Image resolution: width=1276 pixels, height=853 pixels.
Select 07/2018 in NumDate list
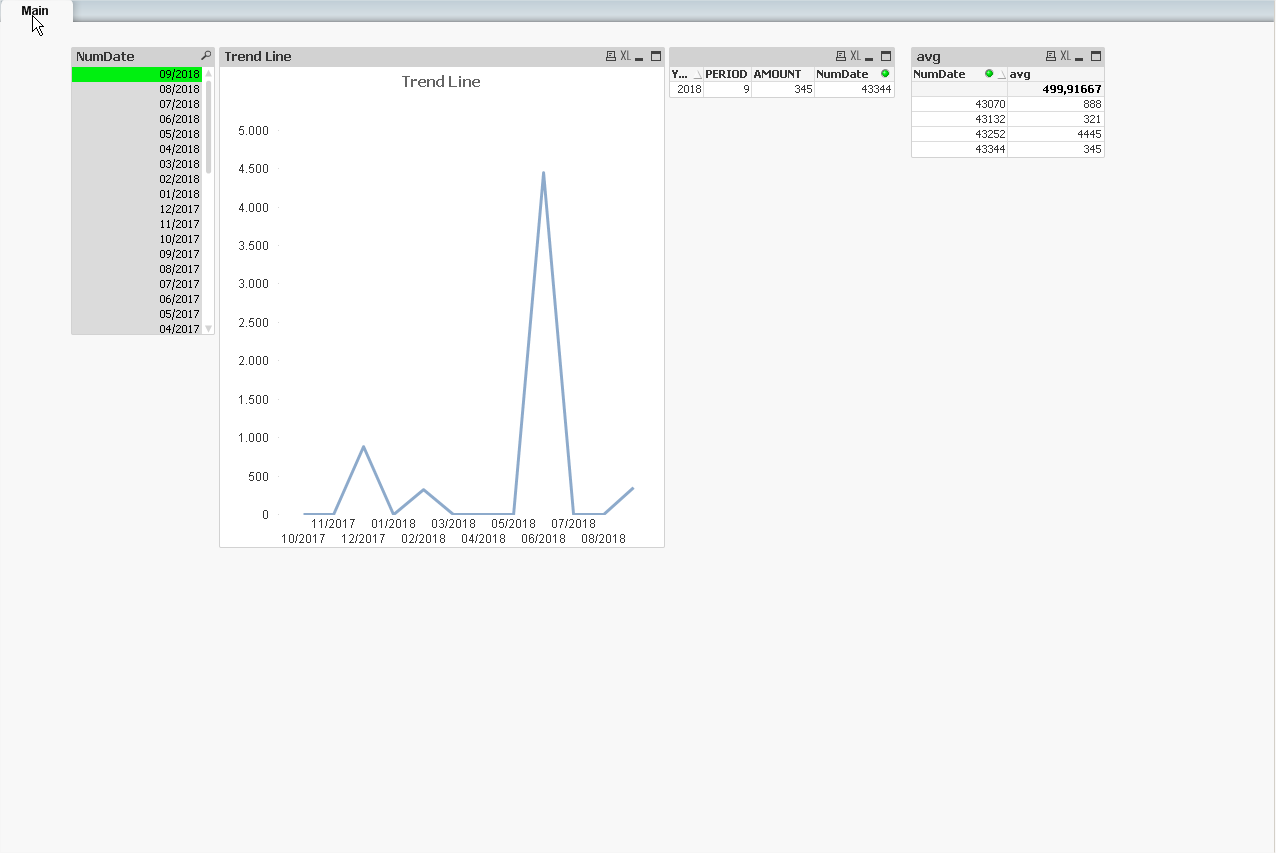[137, 104]
